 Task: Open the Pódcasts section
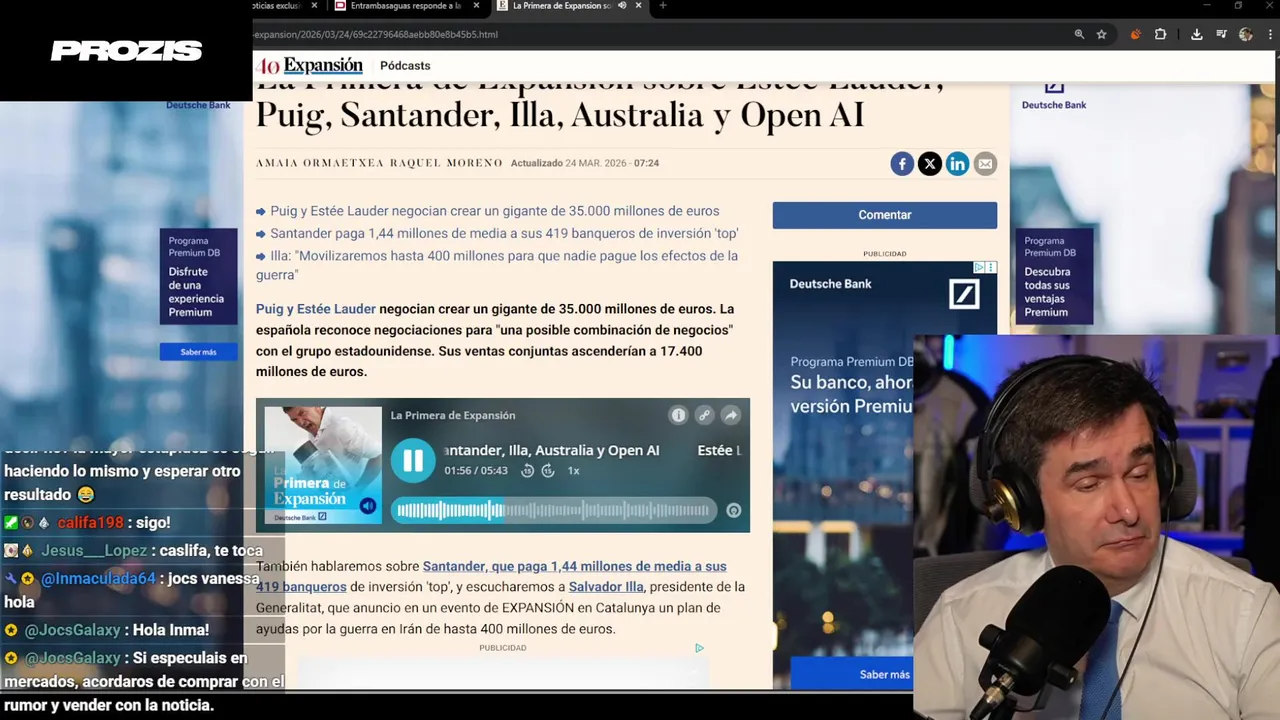[405, 66]
